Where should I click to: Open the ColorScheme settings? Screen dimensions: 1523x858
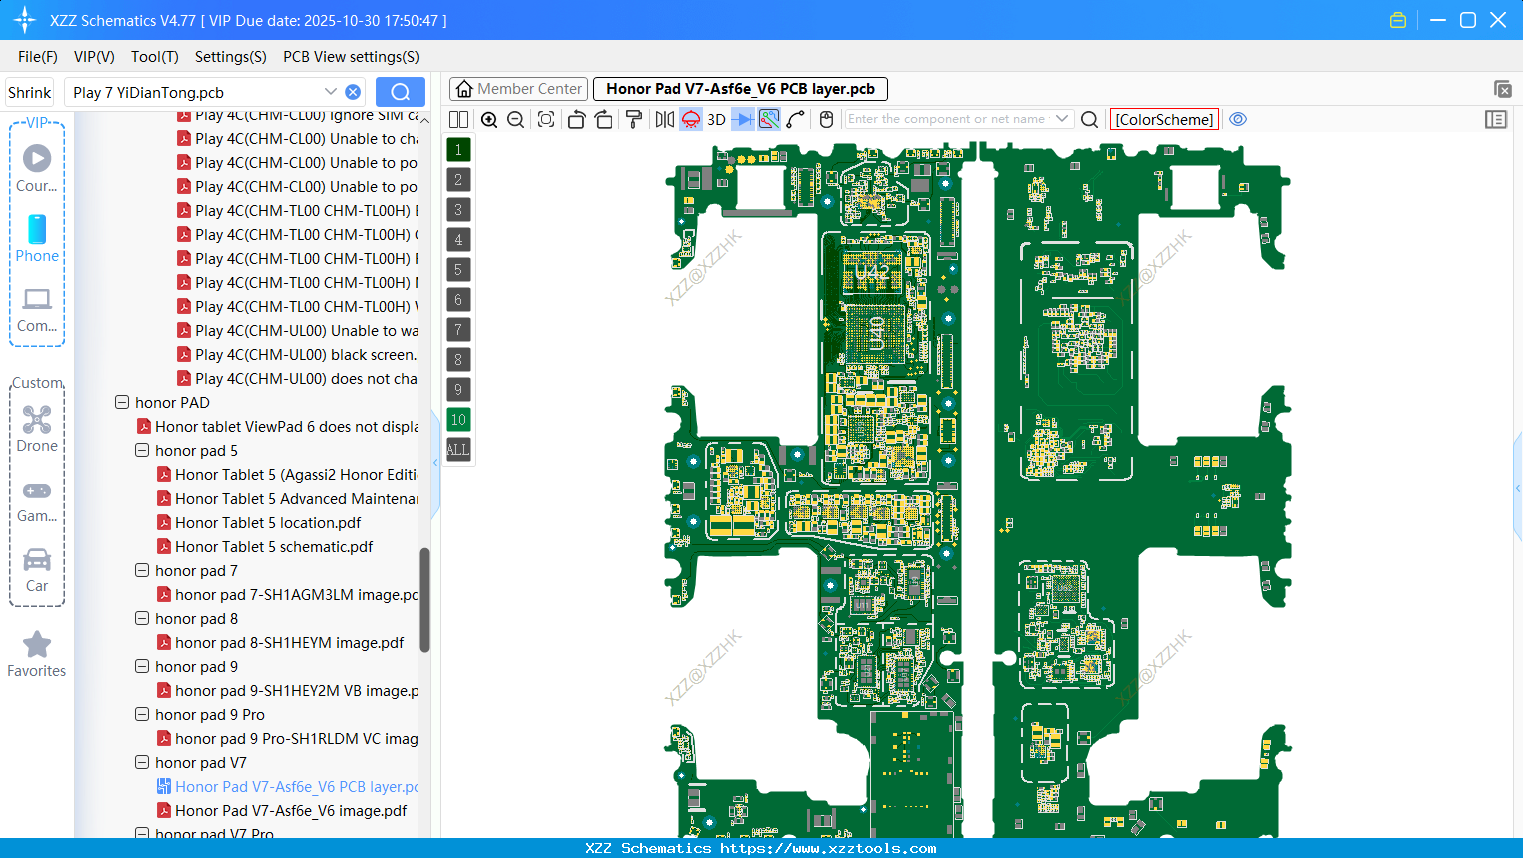pyautogui.click(x=1164, y=119)
